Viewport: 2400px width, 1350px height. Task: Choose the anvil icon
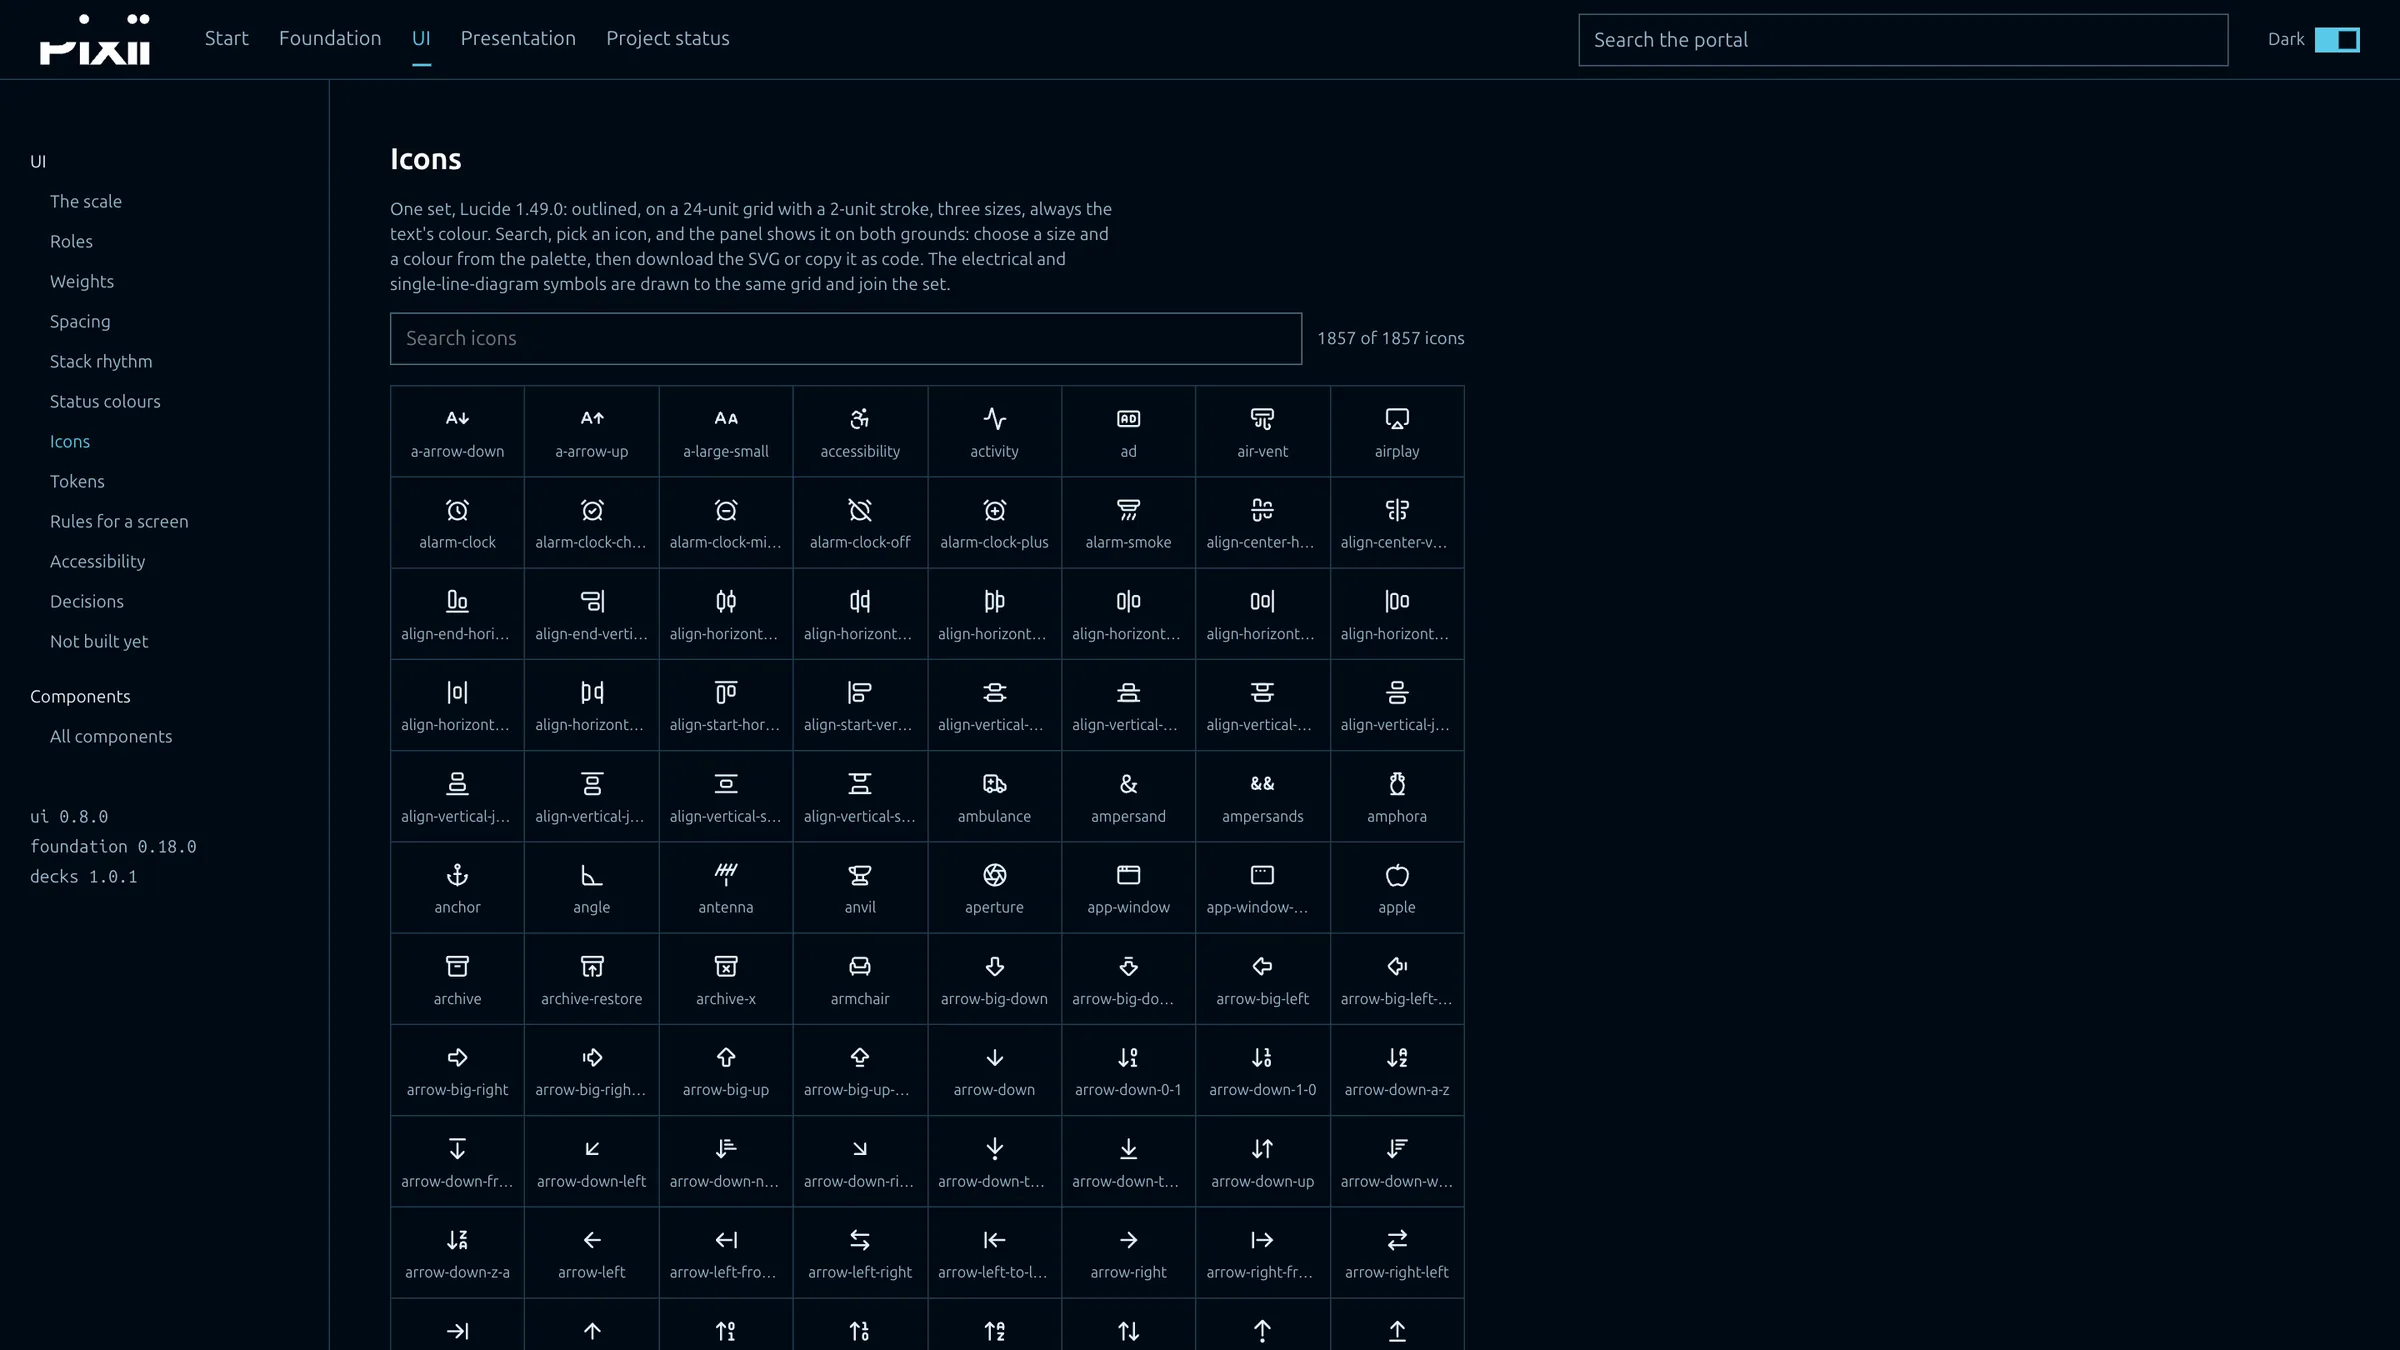[x=860, y=888]
